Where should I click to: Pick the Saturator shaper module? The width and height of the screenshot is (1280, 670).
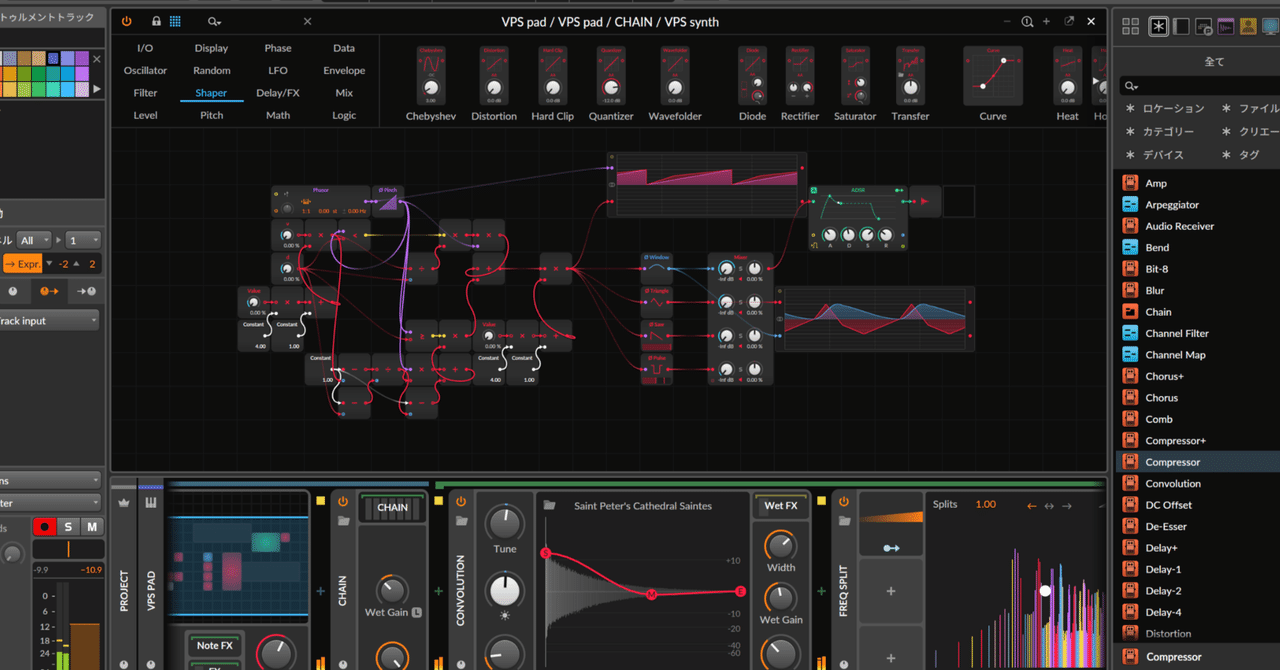click(x=855, y=84)
